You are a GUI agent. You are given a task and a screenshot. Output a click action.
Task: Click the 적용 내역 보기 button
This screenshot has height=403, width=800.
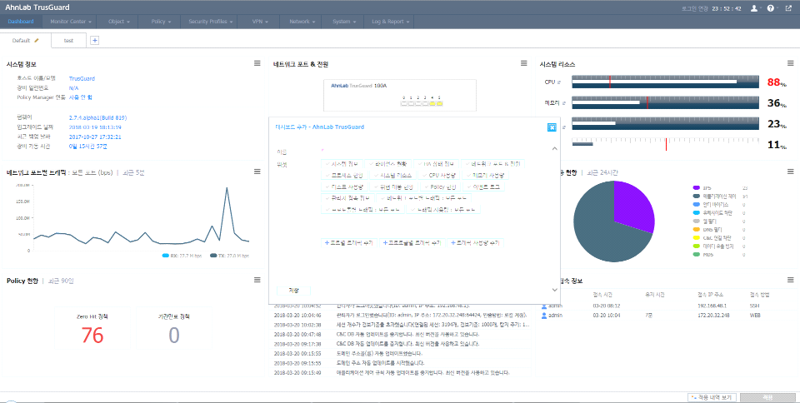click(712, 397)
